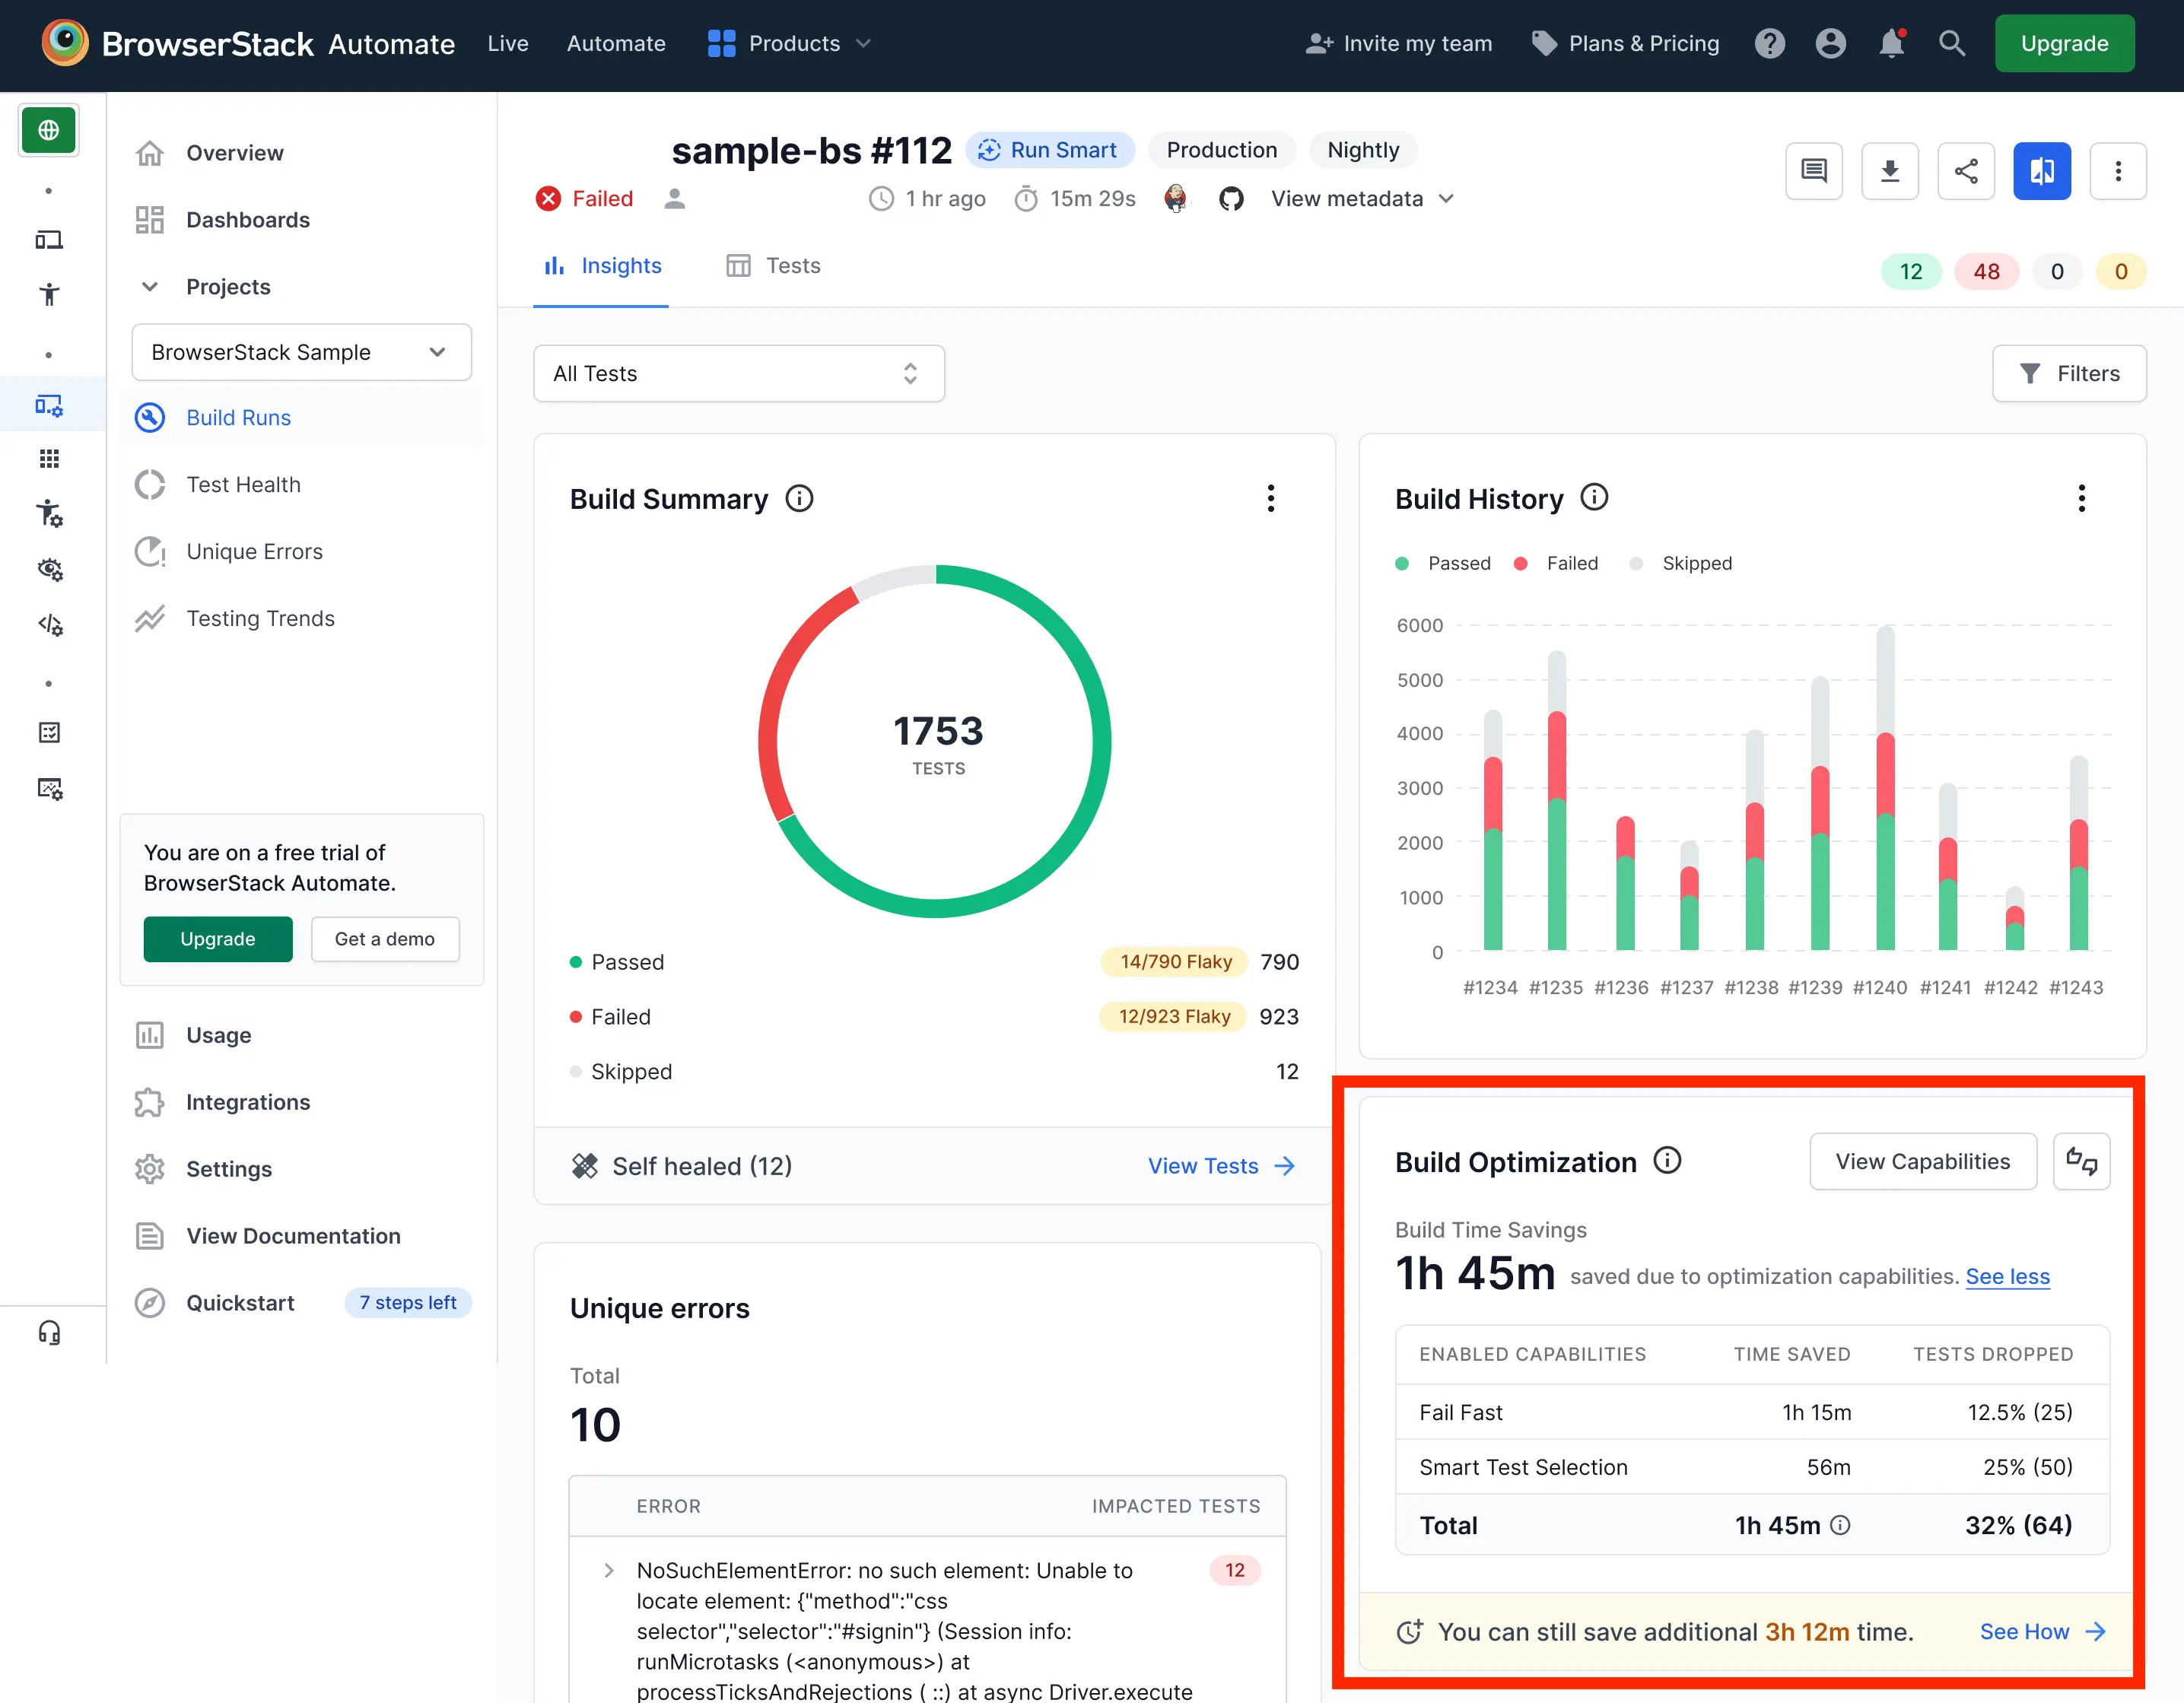Open the build comments panel
The height and width of the screenshot is (1703, 2184).
pos(1814,171)
